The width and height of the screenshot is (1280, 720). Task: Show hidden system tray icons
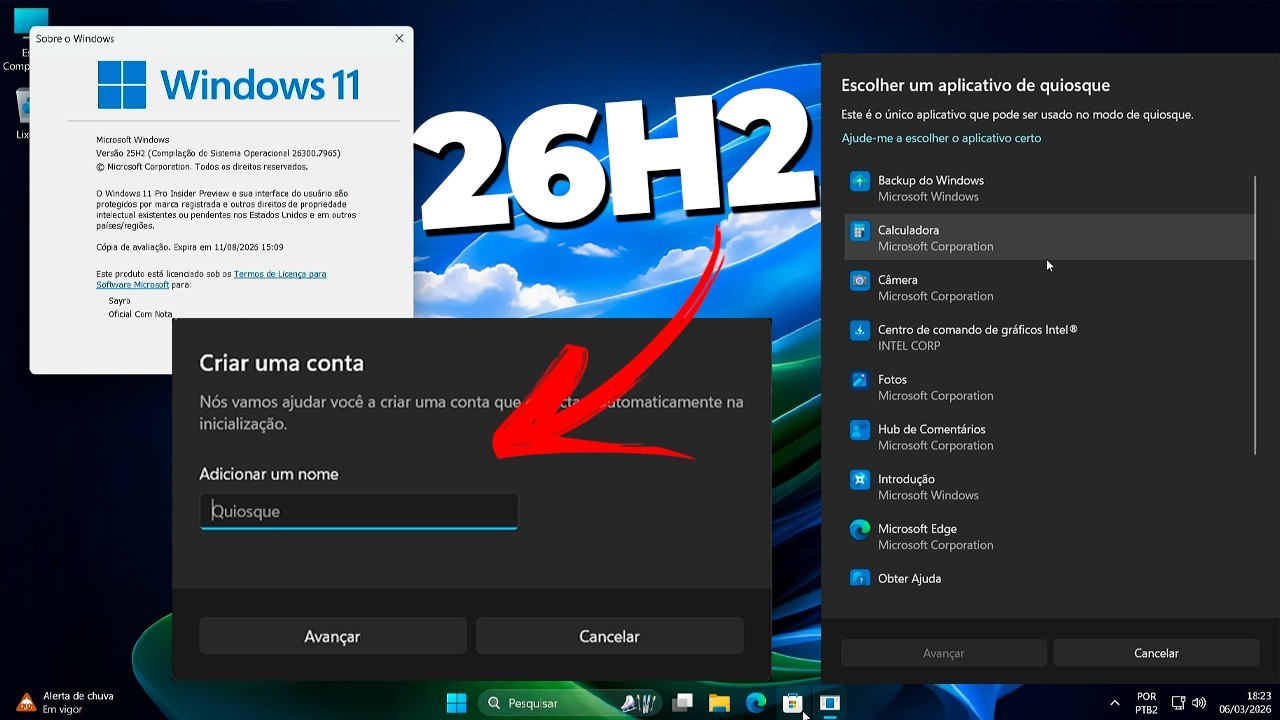[x=1115, y=703]
